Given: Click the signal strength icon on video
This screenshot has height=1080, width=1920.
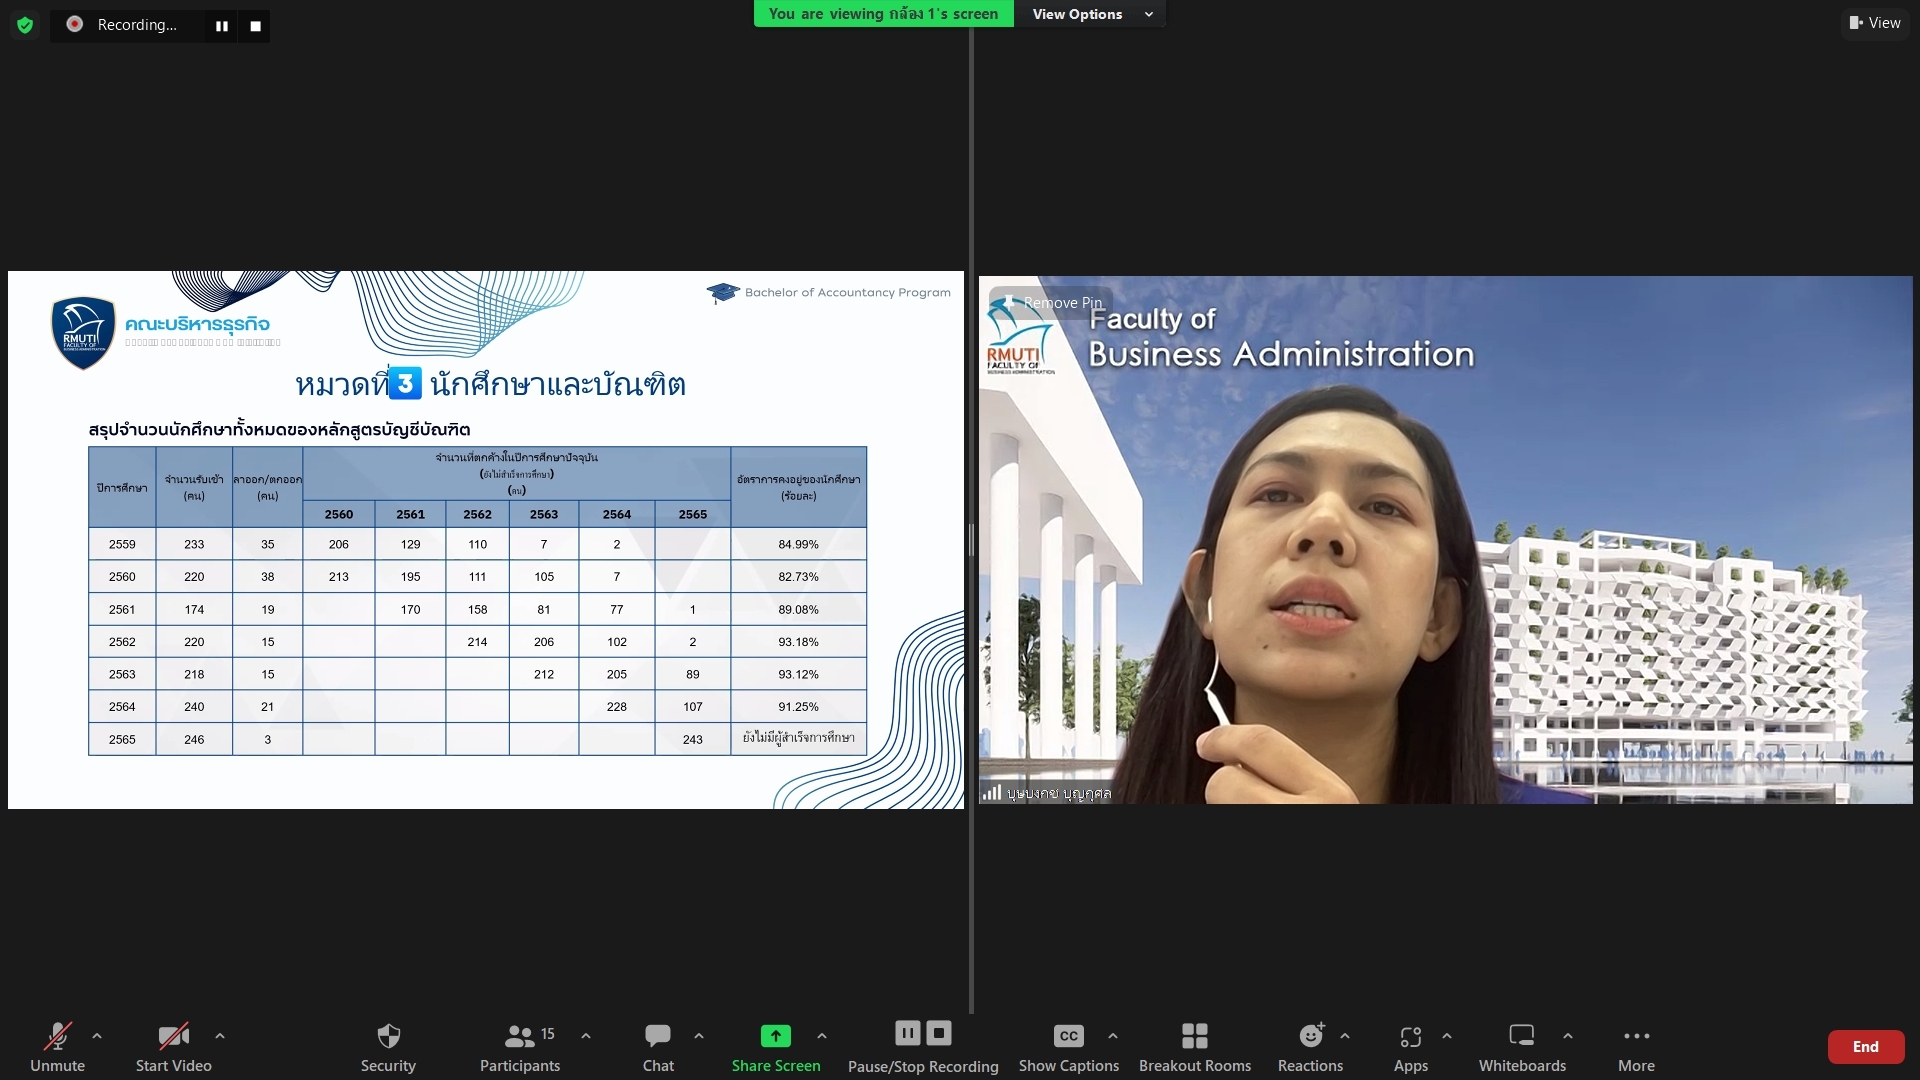Looking at the screenshot, I should (x=992, y=792).
